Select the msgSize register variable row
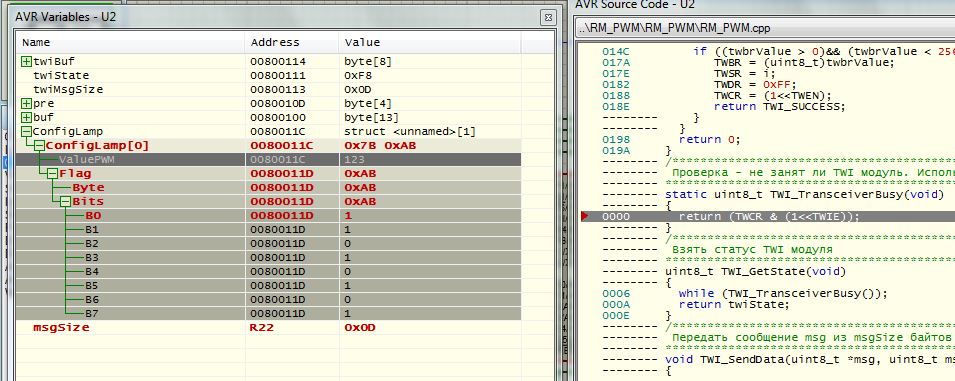Screen dimensions: 955x381 (x=269, y=327)
